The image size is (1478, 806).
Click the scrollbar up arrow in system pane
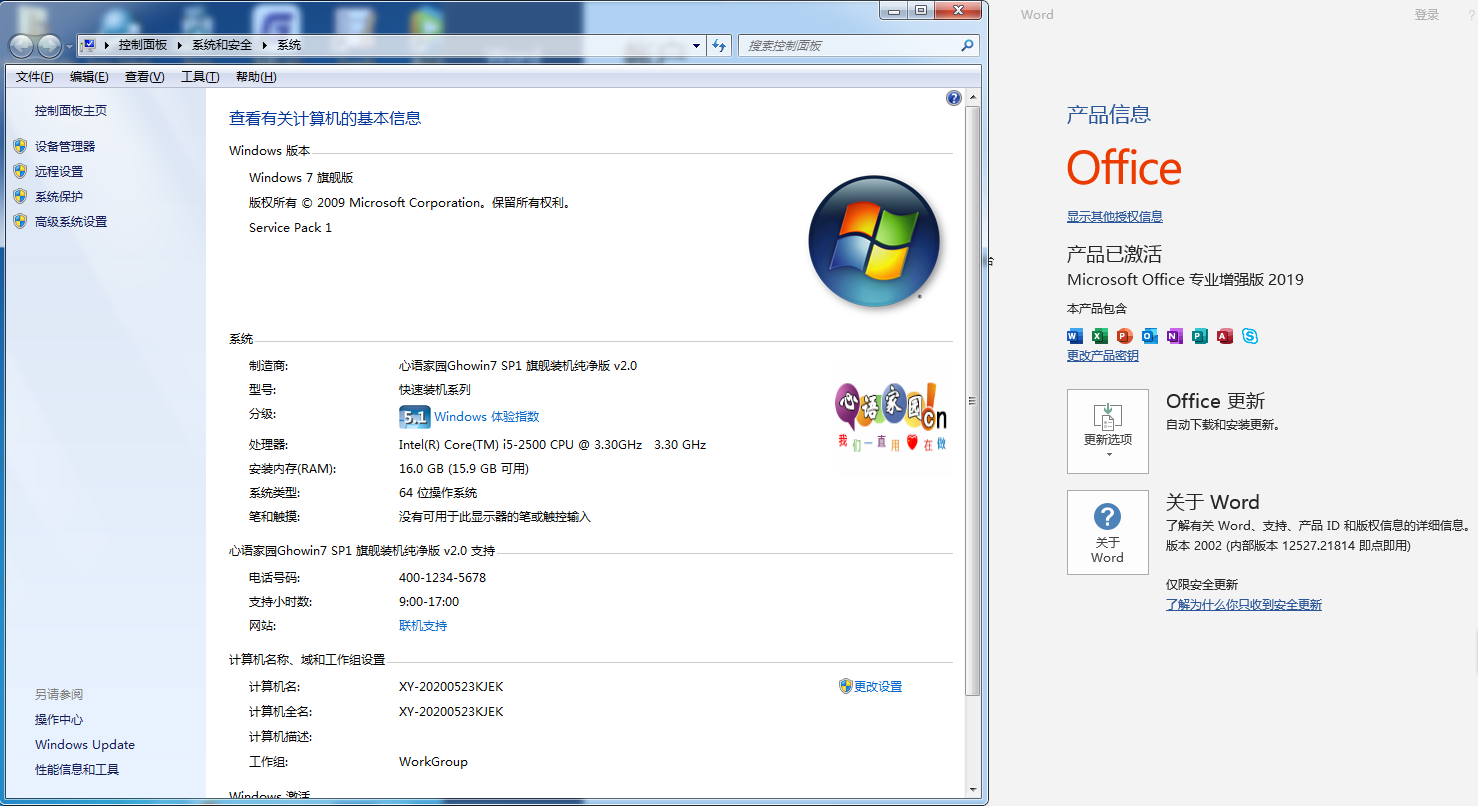click(972, 97)
